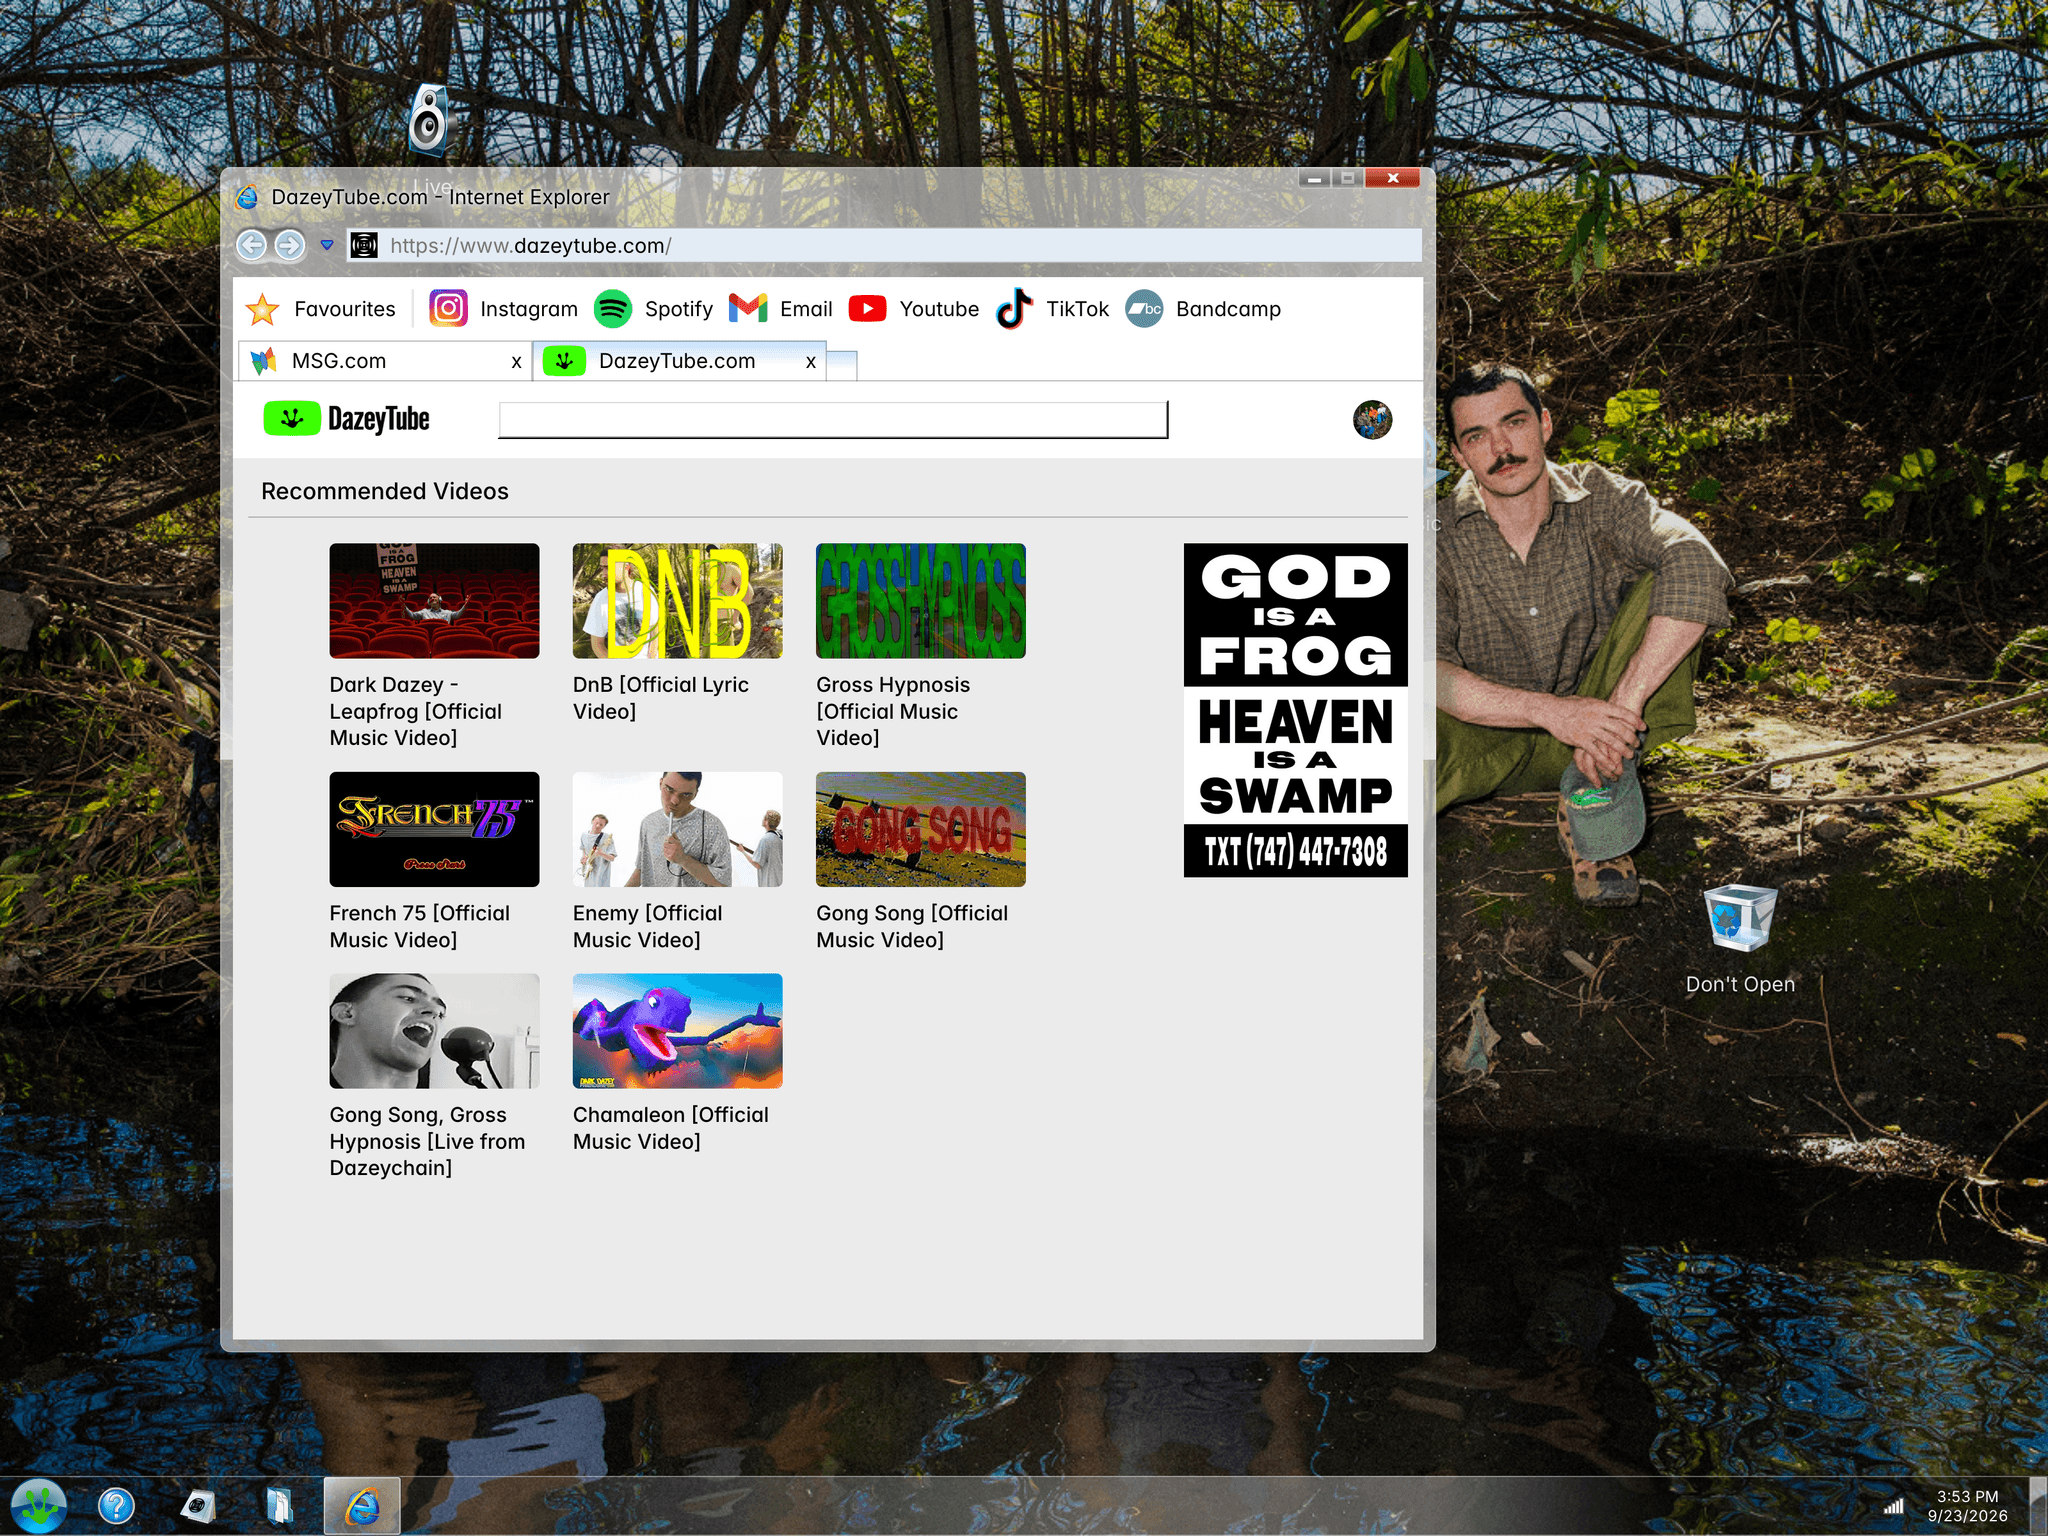Click the 'DnB [Official Lyric Video]' title link
The width and height of the screenshot is (2048, 1536).
point(661,698)
